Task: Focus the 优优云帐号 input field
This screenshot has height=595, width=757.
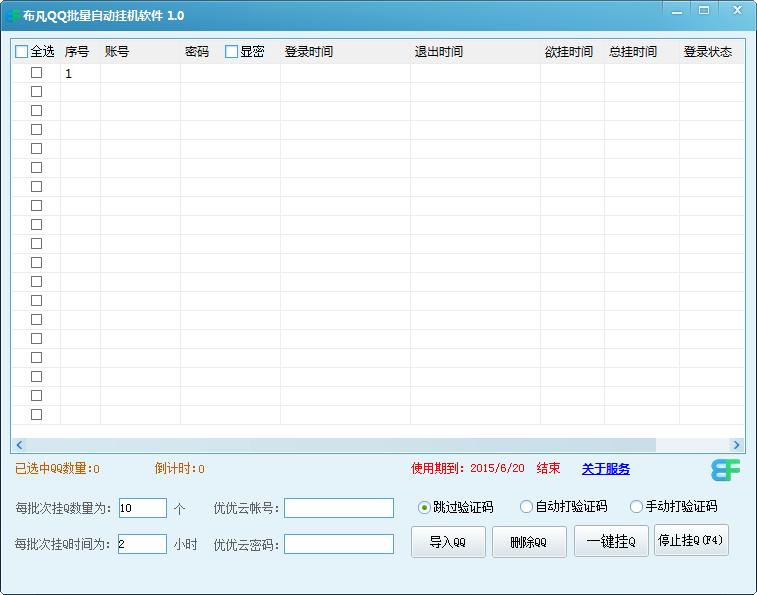Action: (x=339, y=508)
